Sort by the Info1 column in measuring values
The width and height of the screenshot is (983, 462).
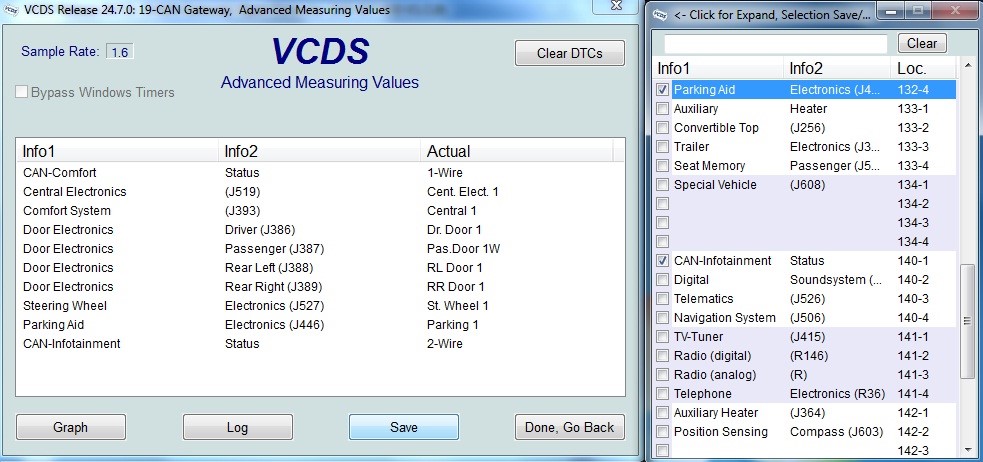(119, 152)
